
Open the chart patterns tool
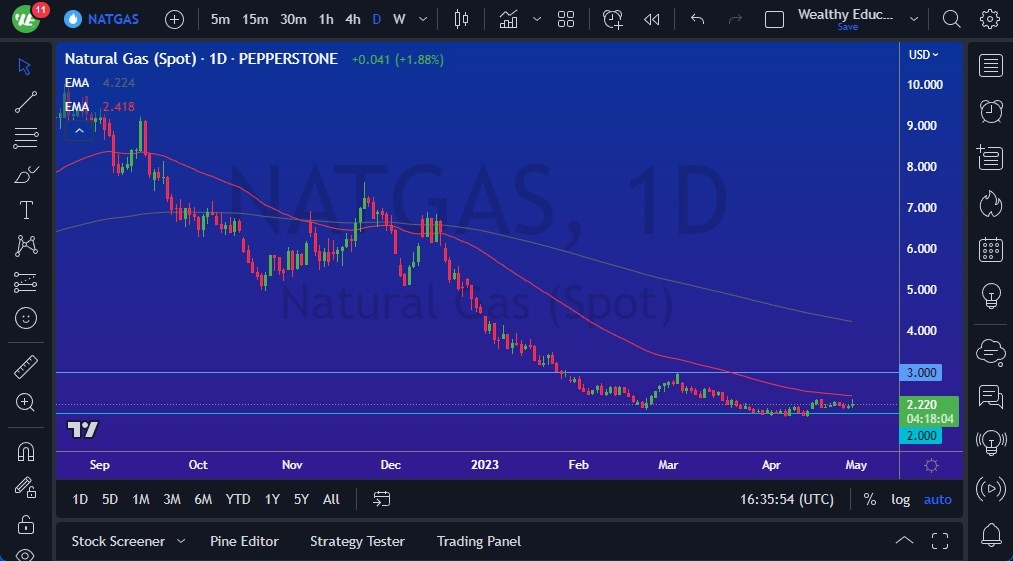[25, 246]
